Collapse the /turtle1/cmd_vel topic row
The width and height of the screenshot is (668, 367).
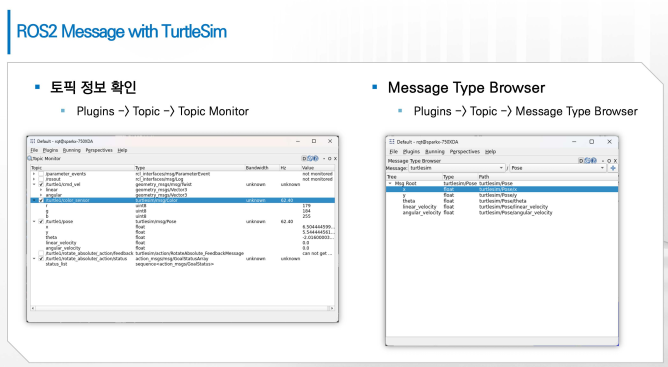[x=34, y=185]
